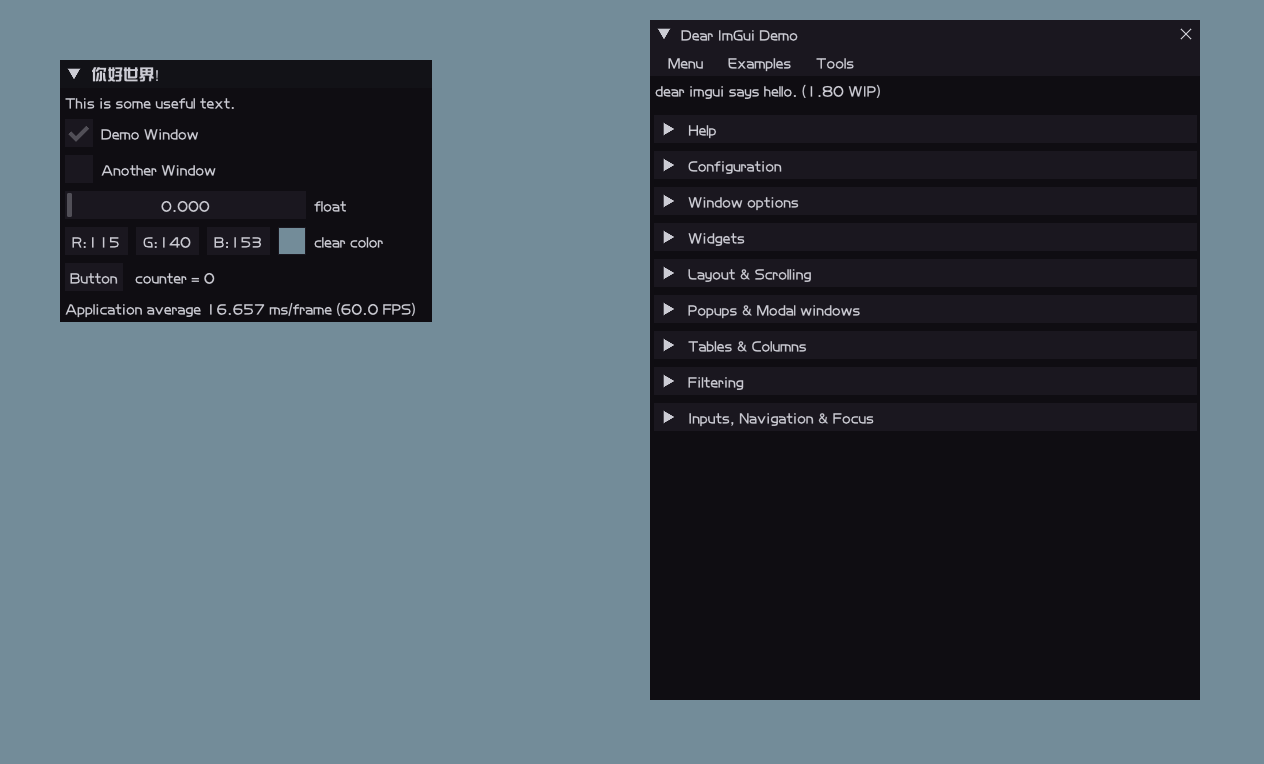Click the R:115 red value field

pos(96,242)
